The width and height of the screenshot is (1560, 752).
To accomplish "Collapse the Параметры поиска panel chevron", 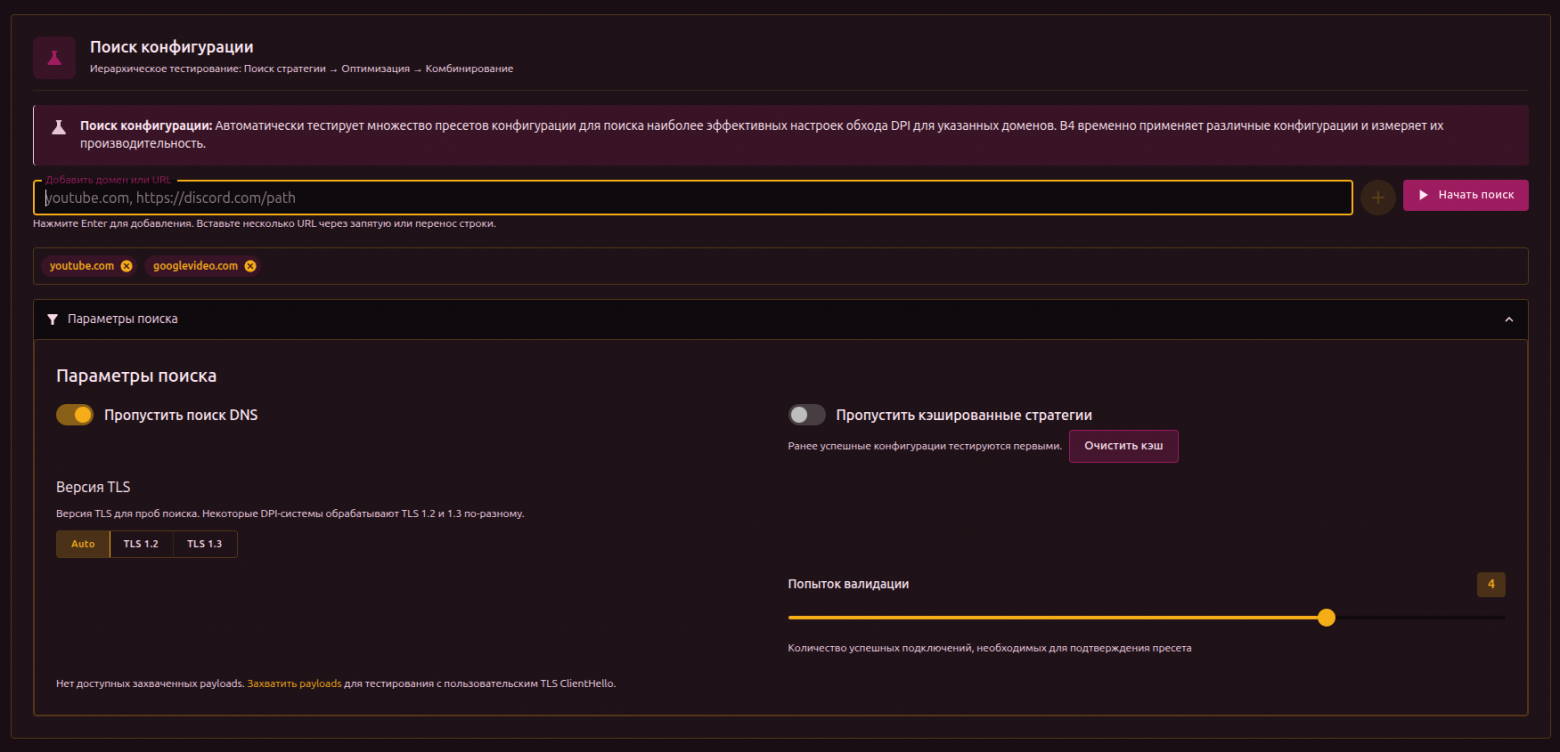I will [1509, 319].
